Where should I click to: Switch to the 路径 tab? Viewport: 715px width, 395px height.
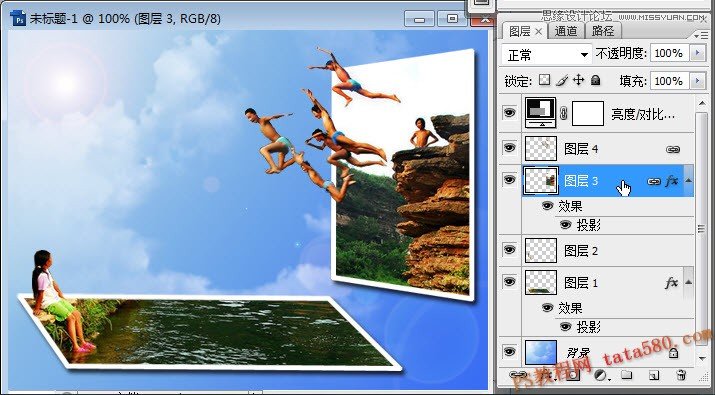[x=603, y=31]
